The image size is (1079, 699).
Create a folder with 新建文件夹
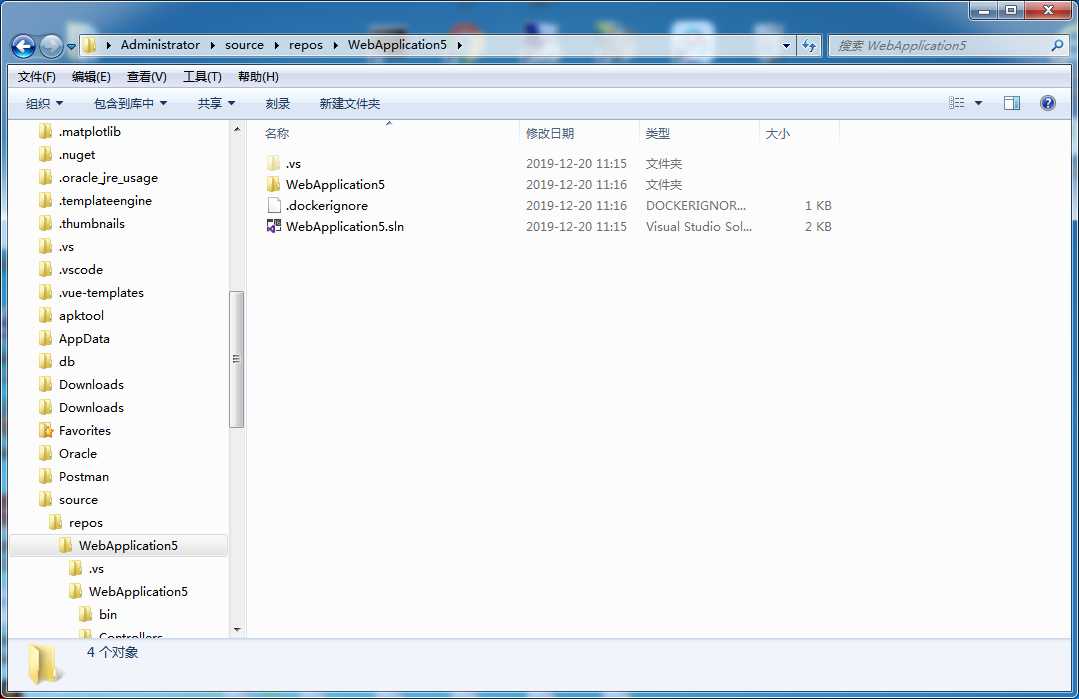pos(350,103)
